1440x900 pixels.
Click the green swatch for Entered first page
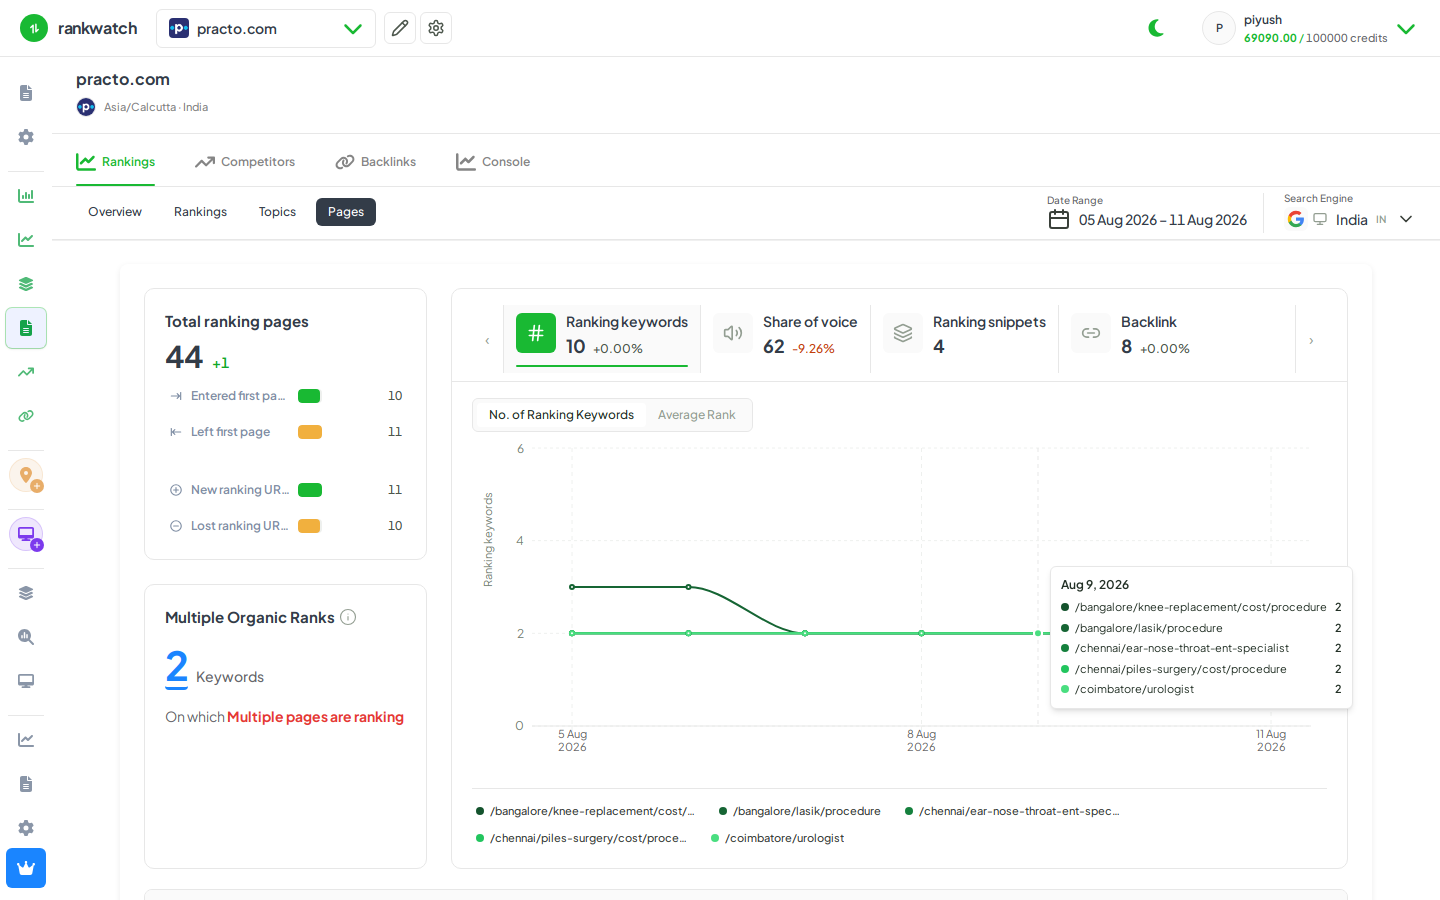[309, 396]
